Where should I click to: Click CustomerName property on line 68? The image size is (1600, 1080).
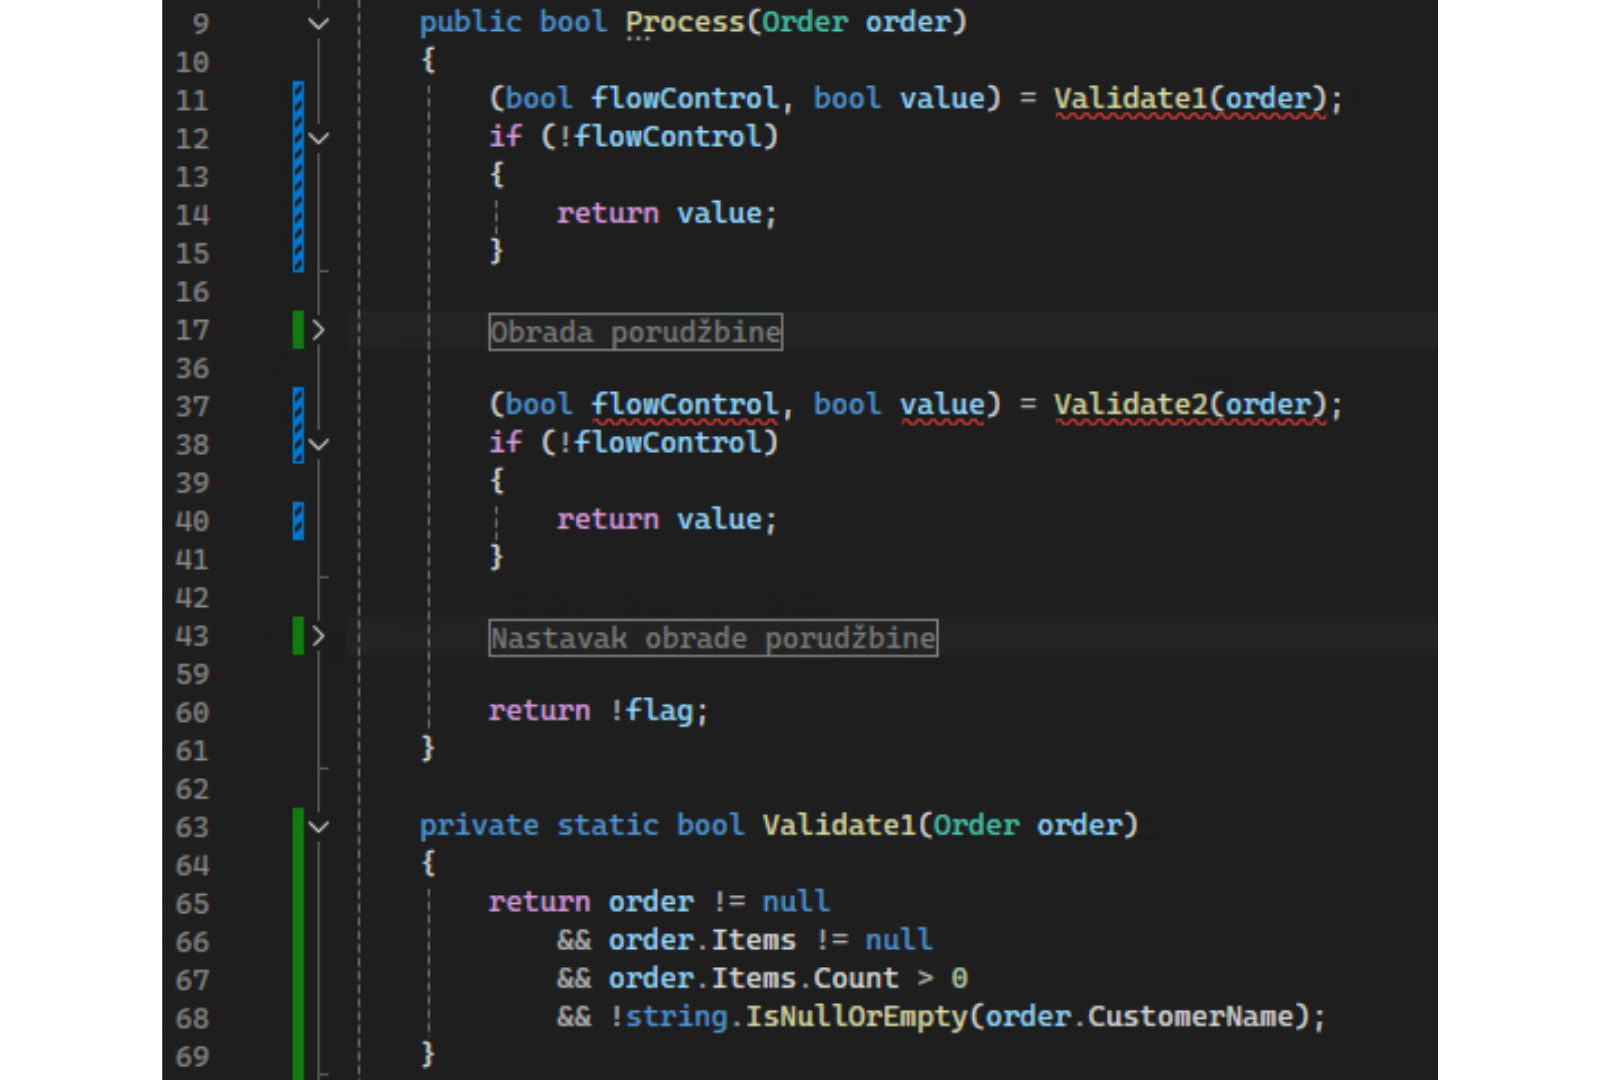(x=1190, y=1017)
